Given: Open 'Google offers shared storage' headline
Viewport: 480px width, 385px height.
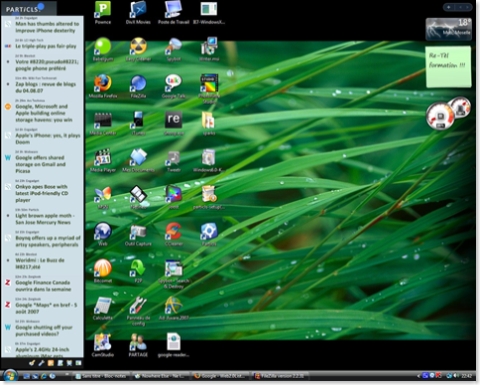Looking at the screenshot, I should [40, 164].
